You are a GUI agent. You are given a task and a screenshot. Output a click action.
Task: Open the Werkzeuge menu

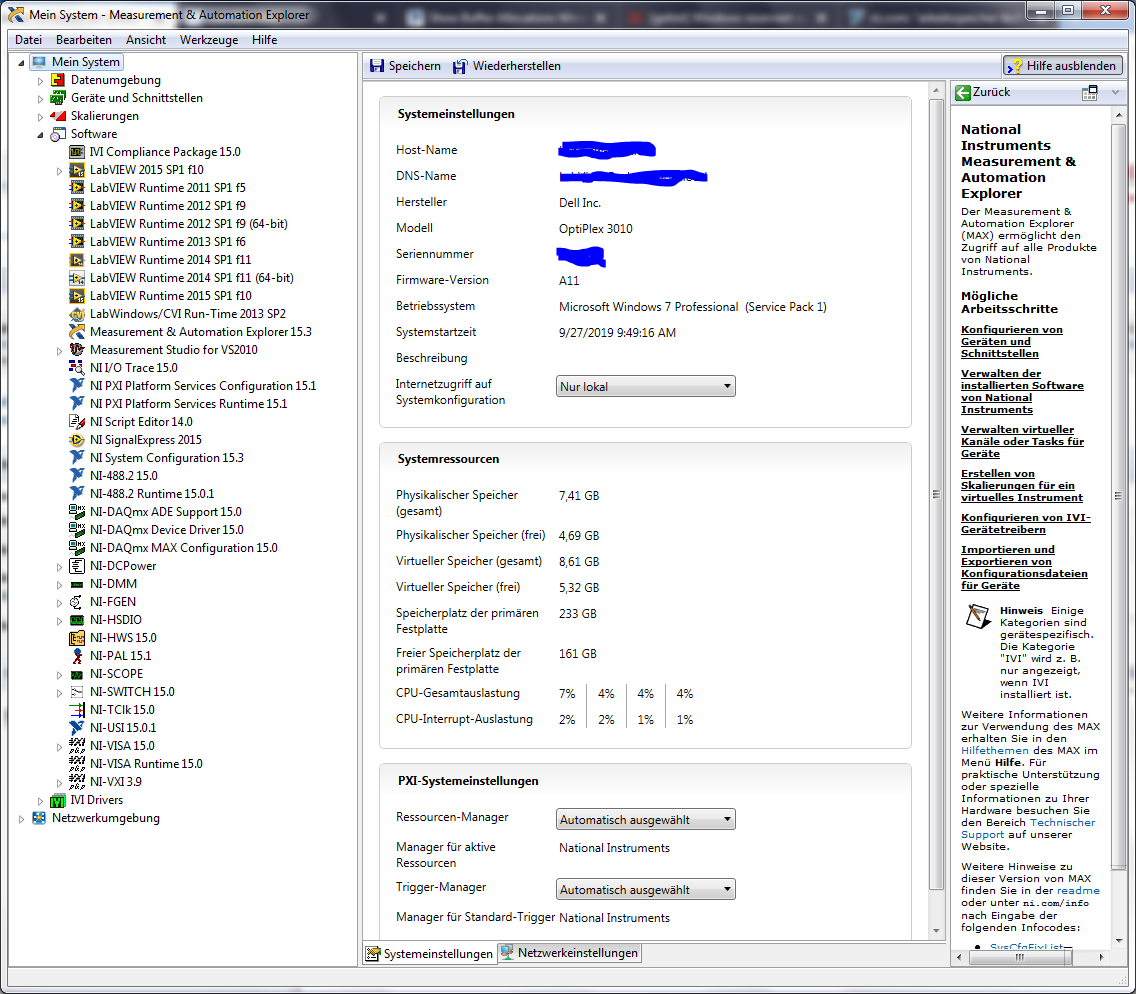[209, 40]
